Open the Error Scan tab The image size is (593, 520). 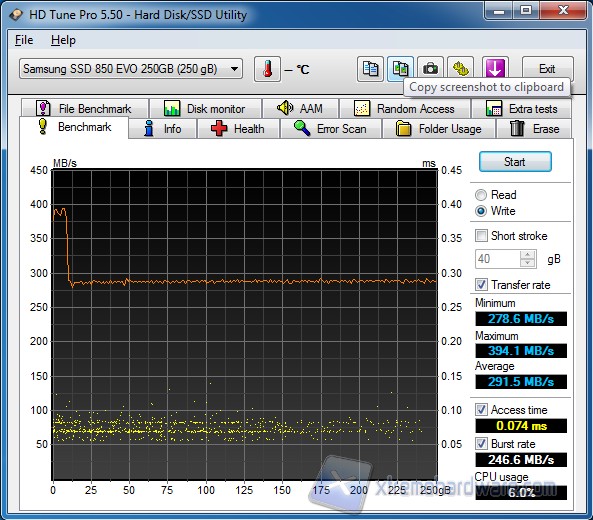[x=331, y=129]
